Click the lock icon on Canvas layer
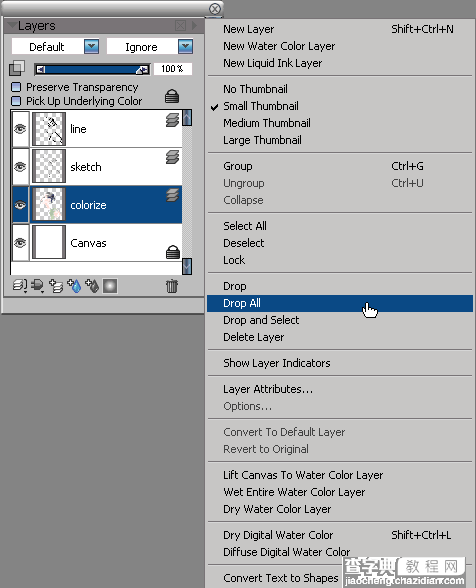This screenshot has width=476, height=588. tap(173, 252)
